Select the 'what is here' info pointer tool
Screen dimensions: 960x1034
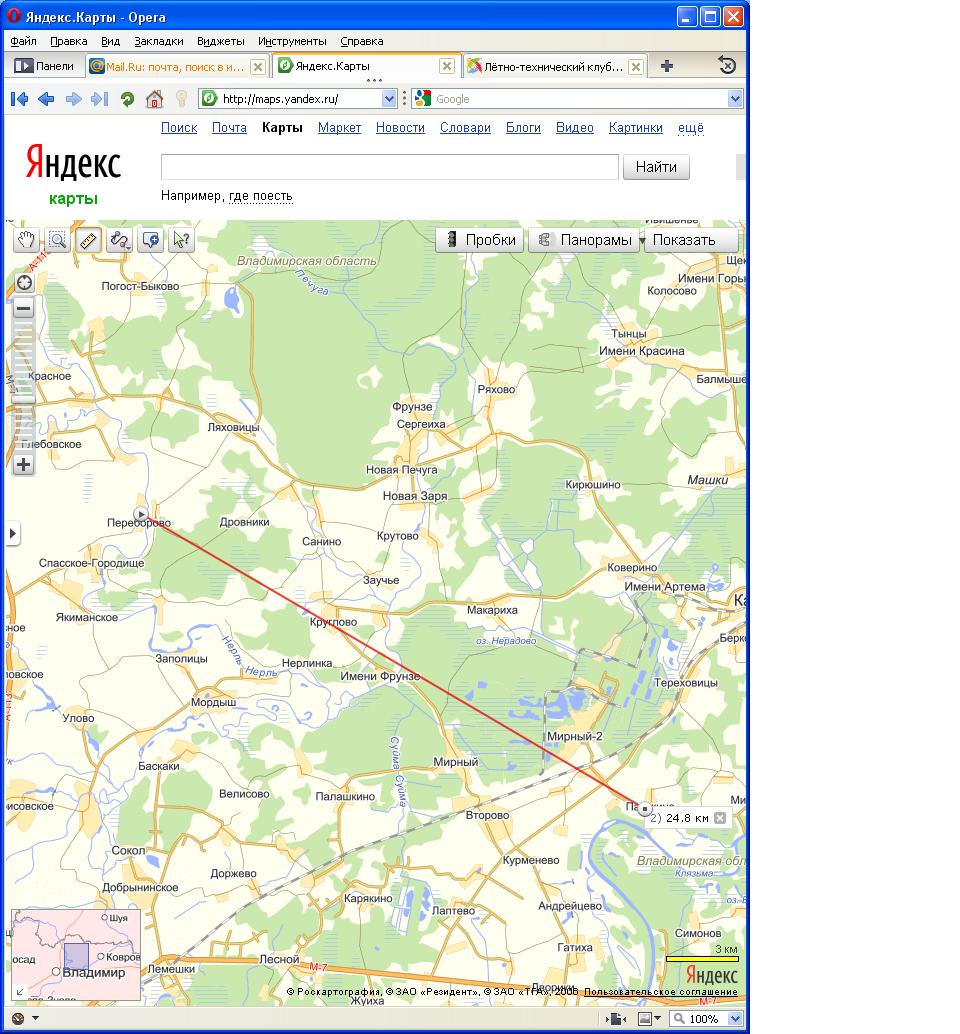tap(181, 240)
